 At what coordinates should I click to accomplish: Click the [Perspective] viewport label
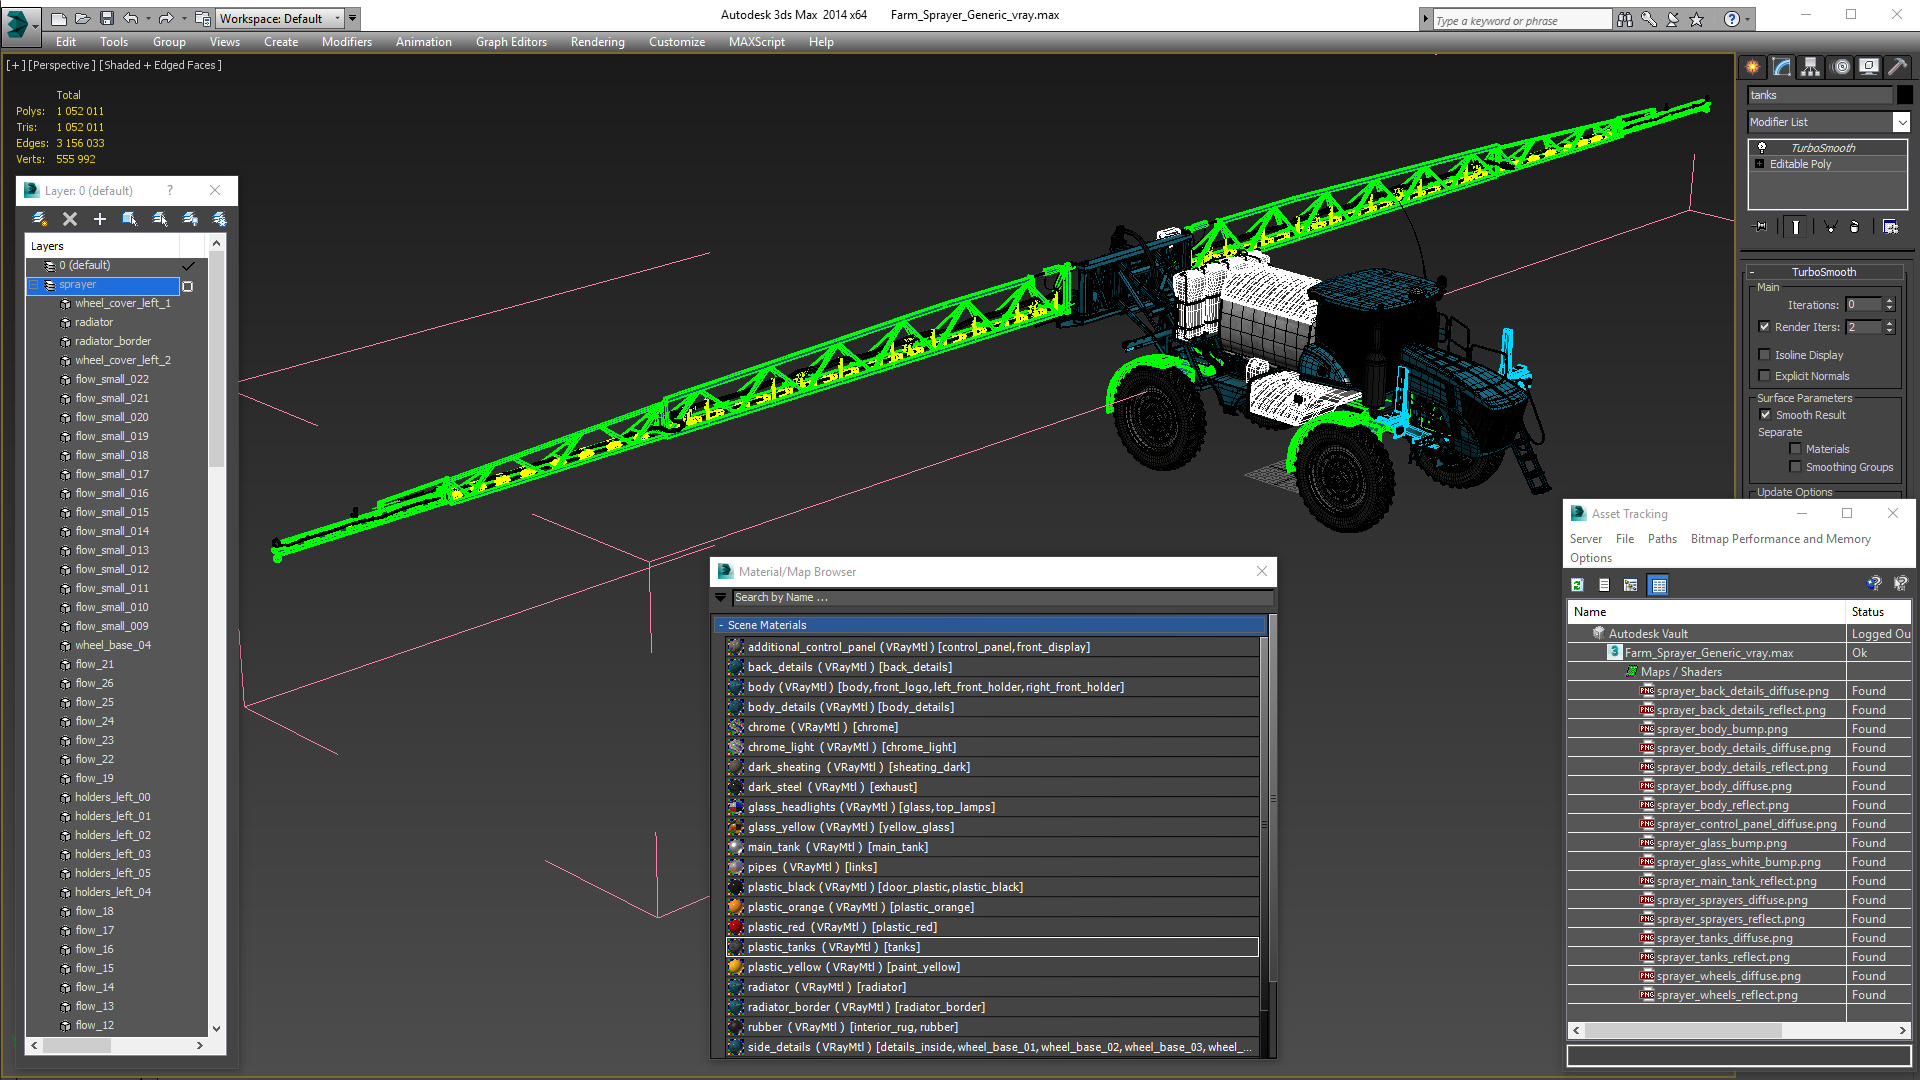[x=62, y=65]
